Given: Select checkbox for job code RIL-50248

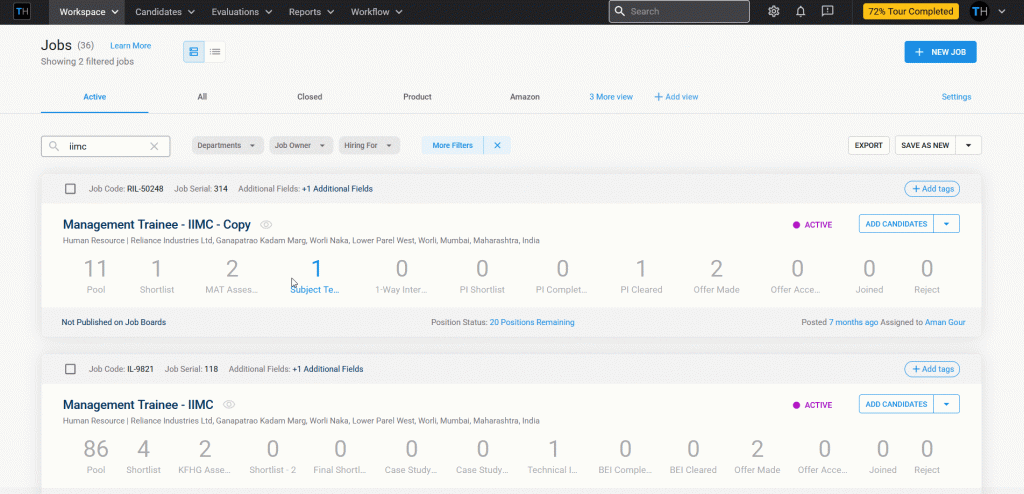Looking at the screenshot, I should pos(71,189).
